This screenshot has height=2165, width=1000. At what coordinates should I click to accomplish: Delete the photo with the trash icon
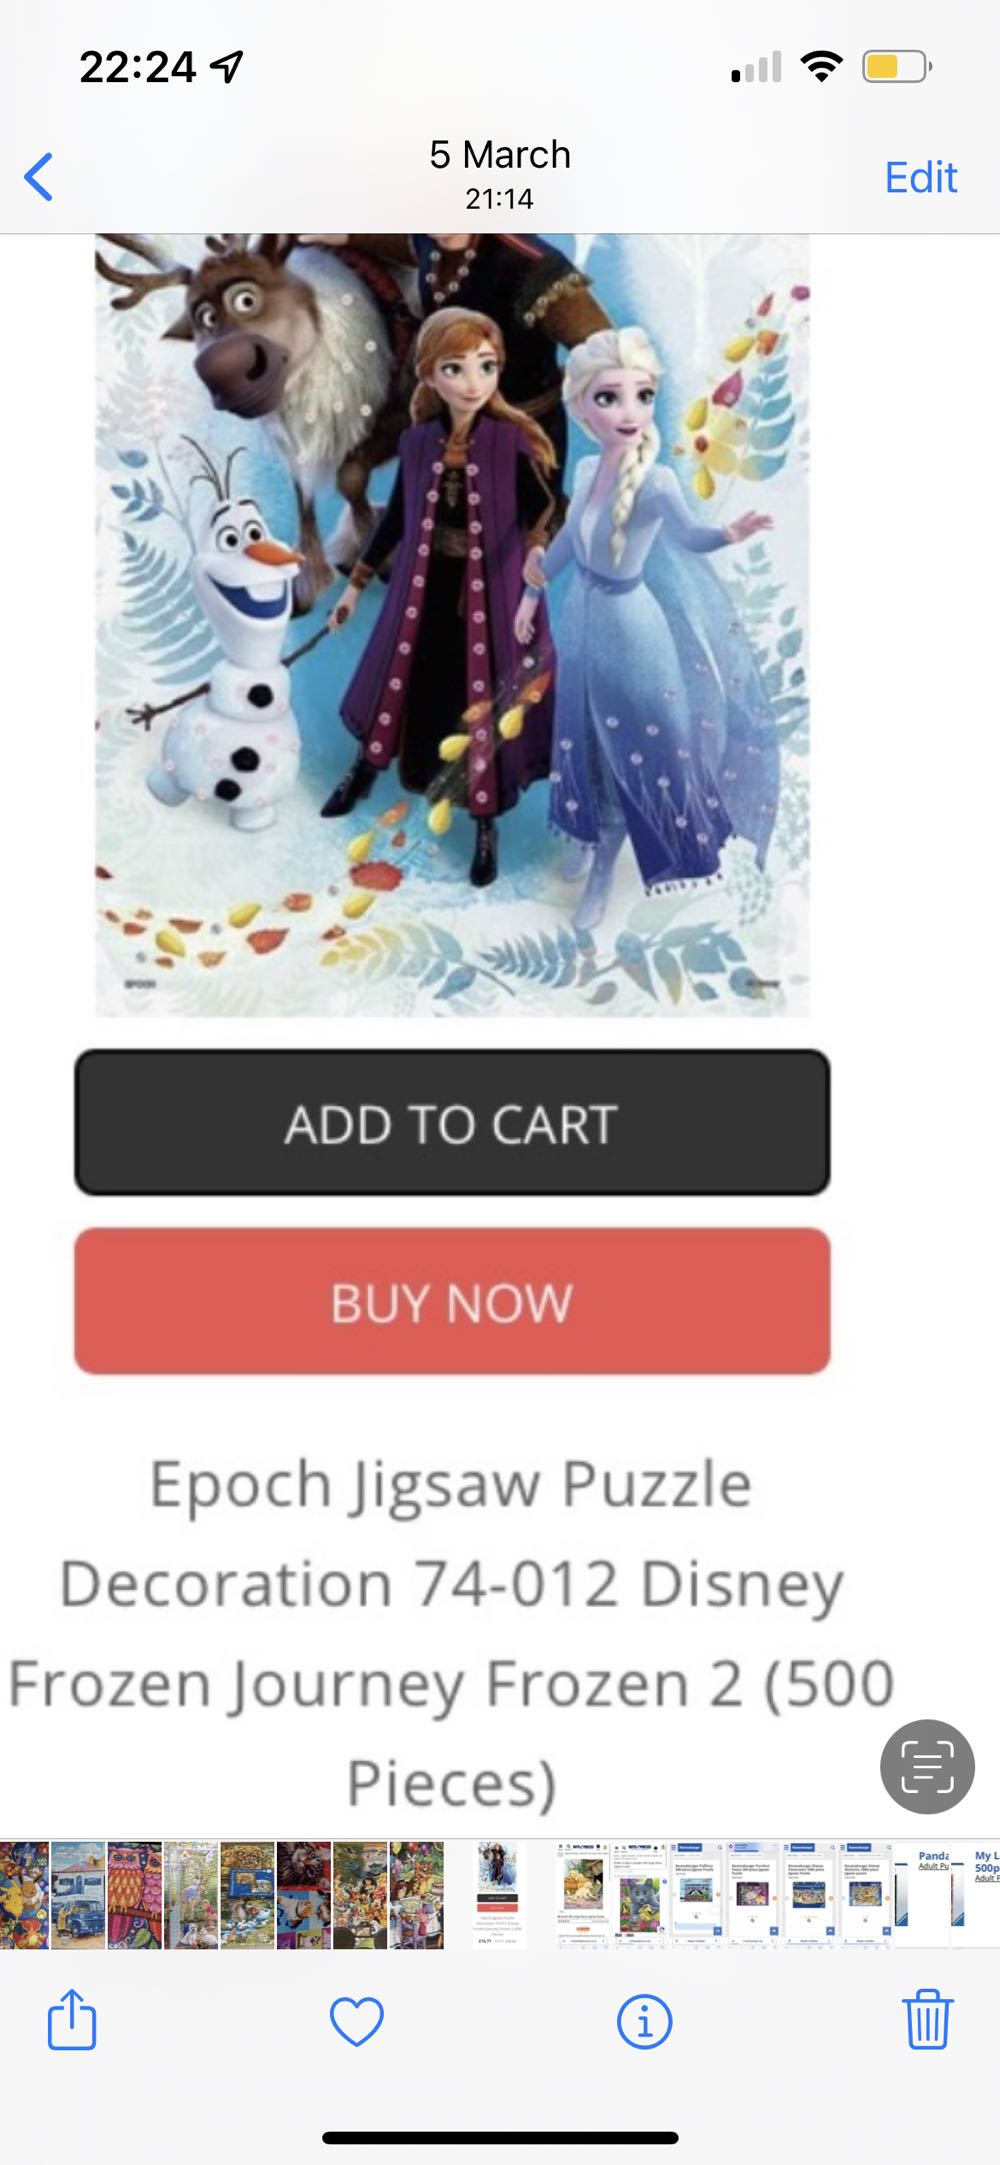coord(928,2019)
